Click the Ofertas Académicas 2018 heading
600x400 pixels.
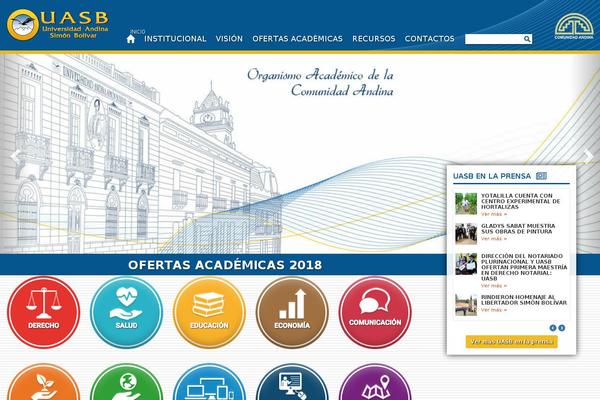pyautogui.click(x=225, y=265)
